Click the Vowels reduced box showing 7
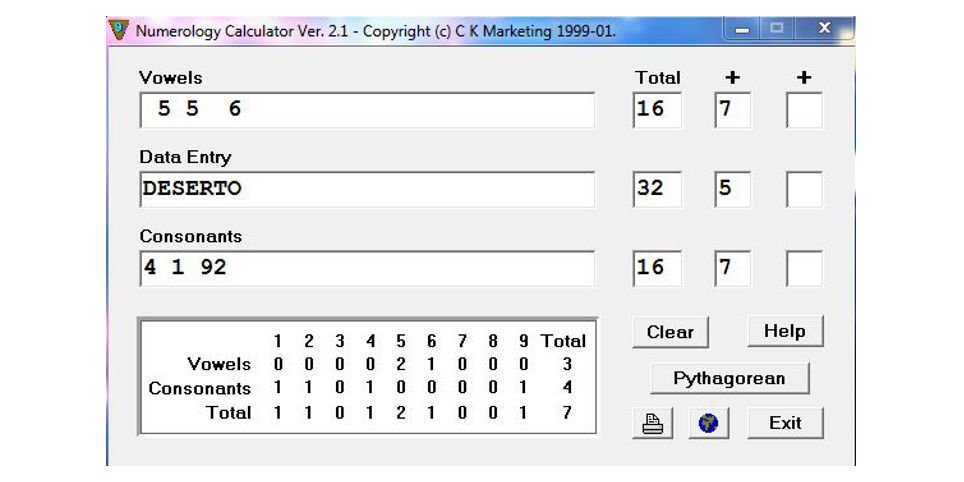 pyautogui.click(x=733, y=110)
